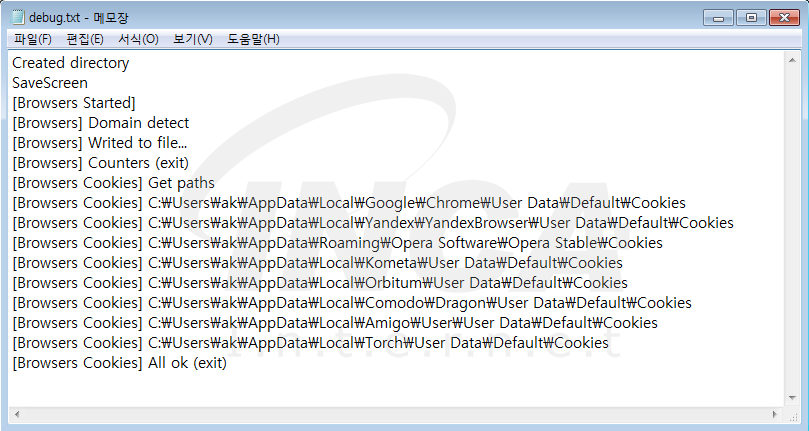
Task: Click the '[Browsers] Counters (exit)' line
Action: pos(101,163)
